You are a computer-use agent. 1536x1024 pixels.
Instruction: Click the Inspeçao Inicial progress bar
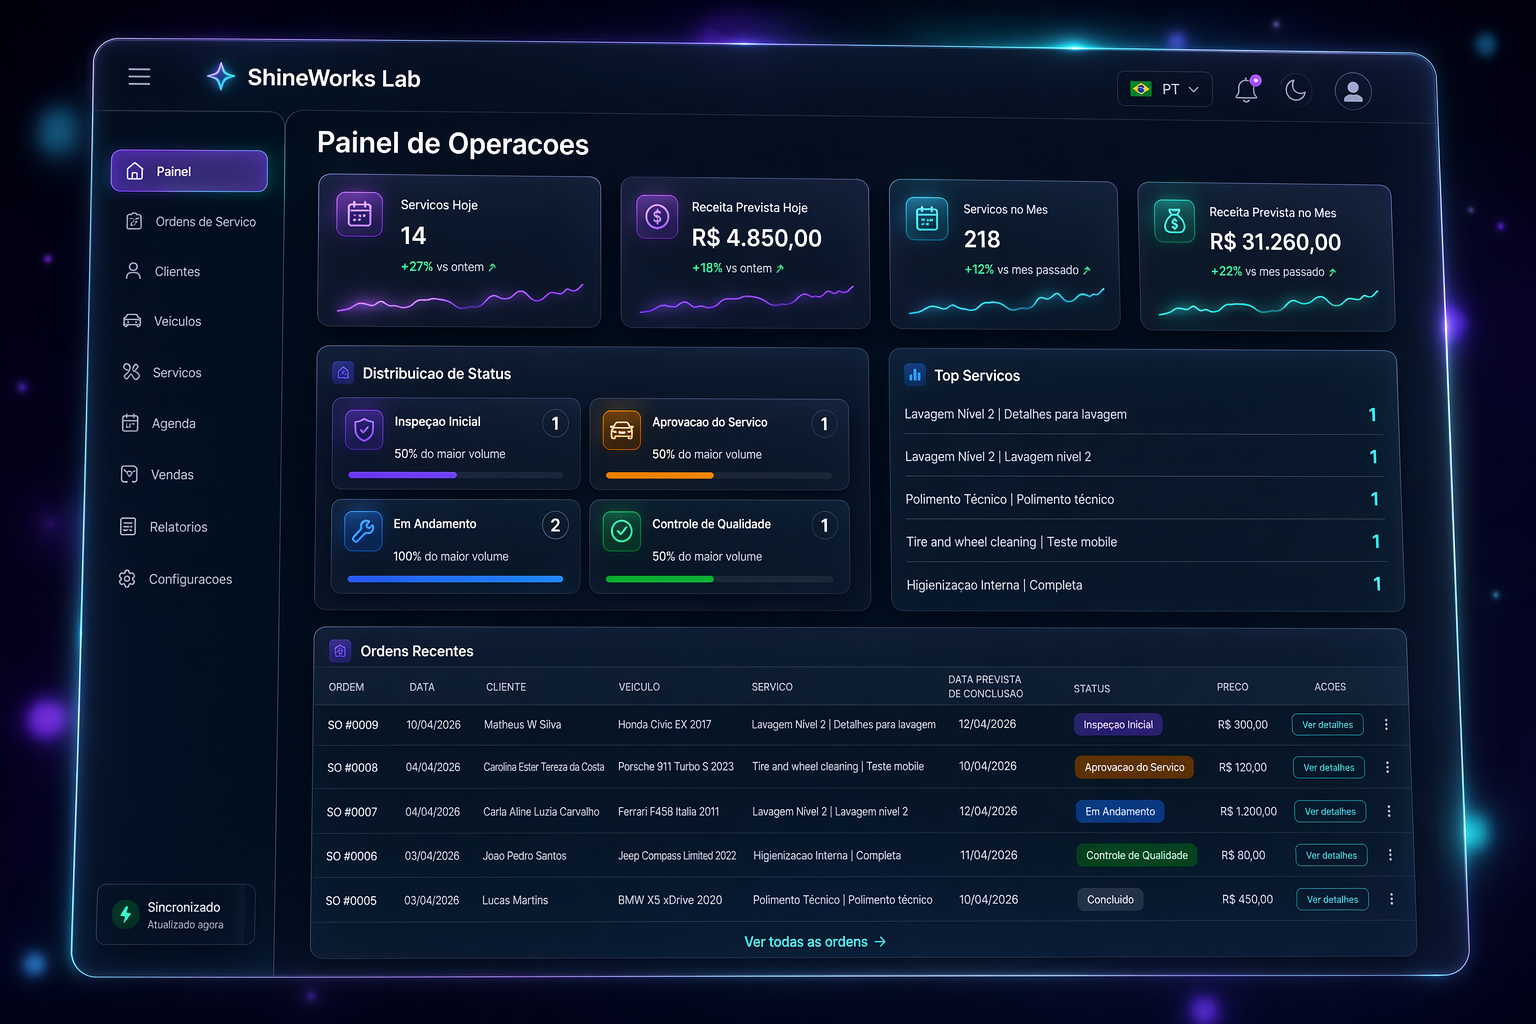(456, 475)
